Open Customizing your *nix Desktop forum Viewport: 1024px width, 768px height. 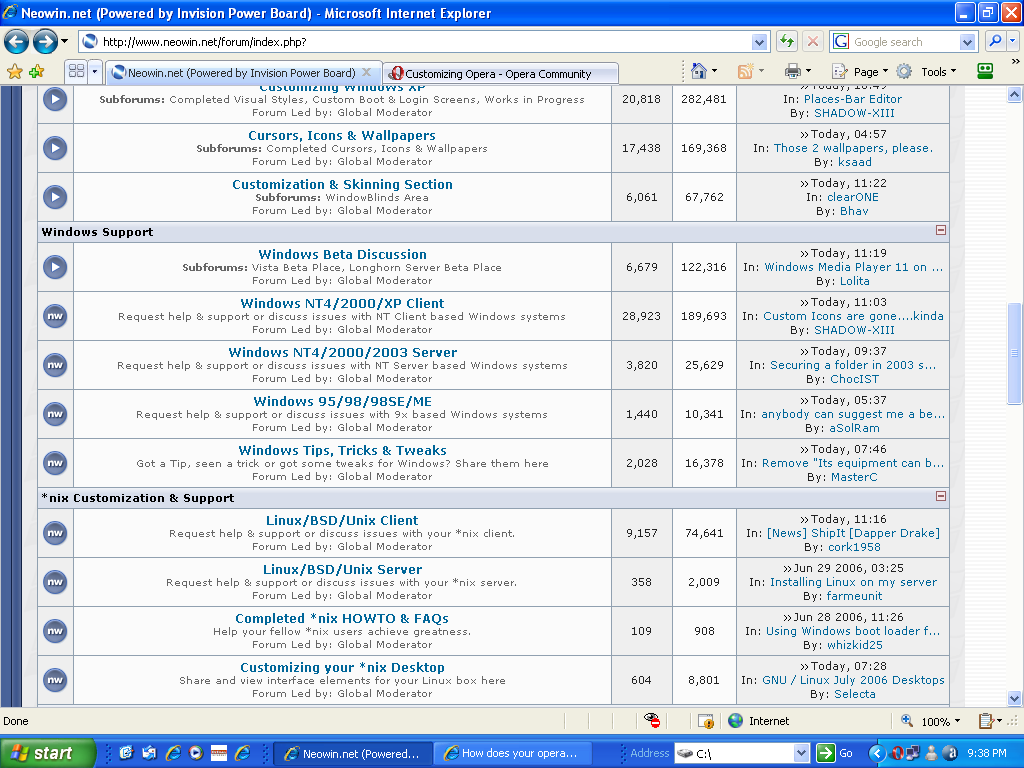click(342, 667)
